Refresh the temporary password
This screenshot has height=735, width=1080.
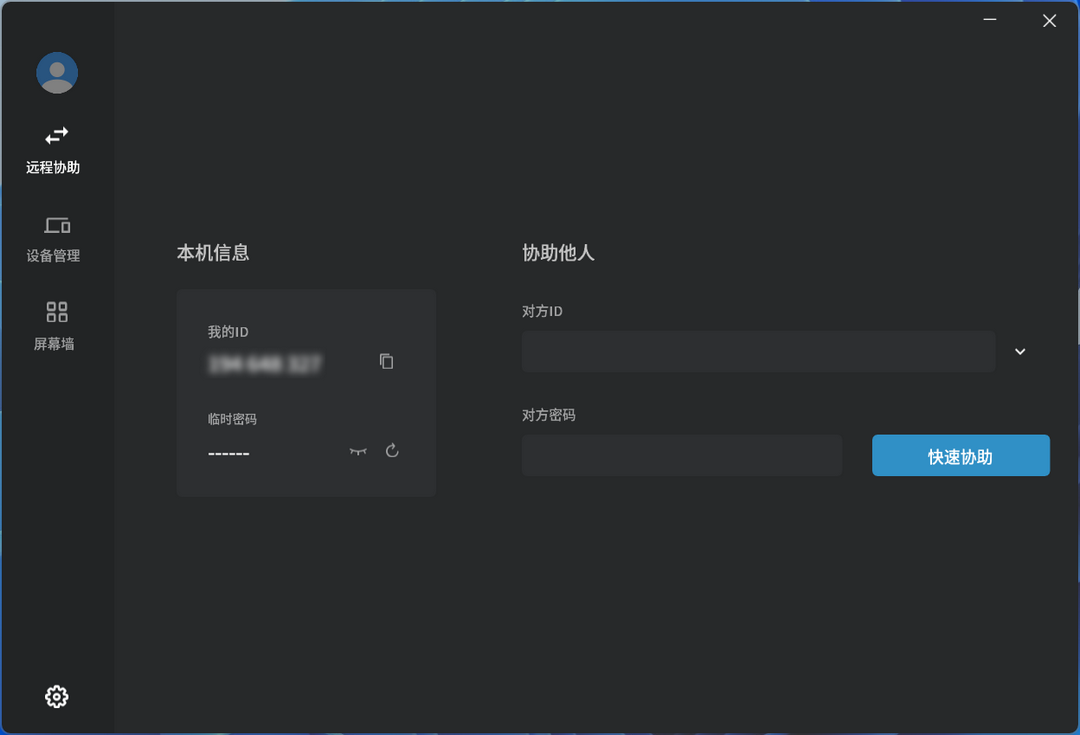(391, 451)
